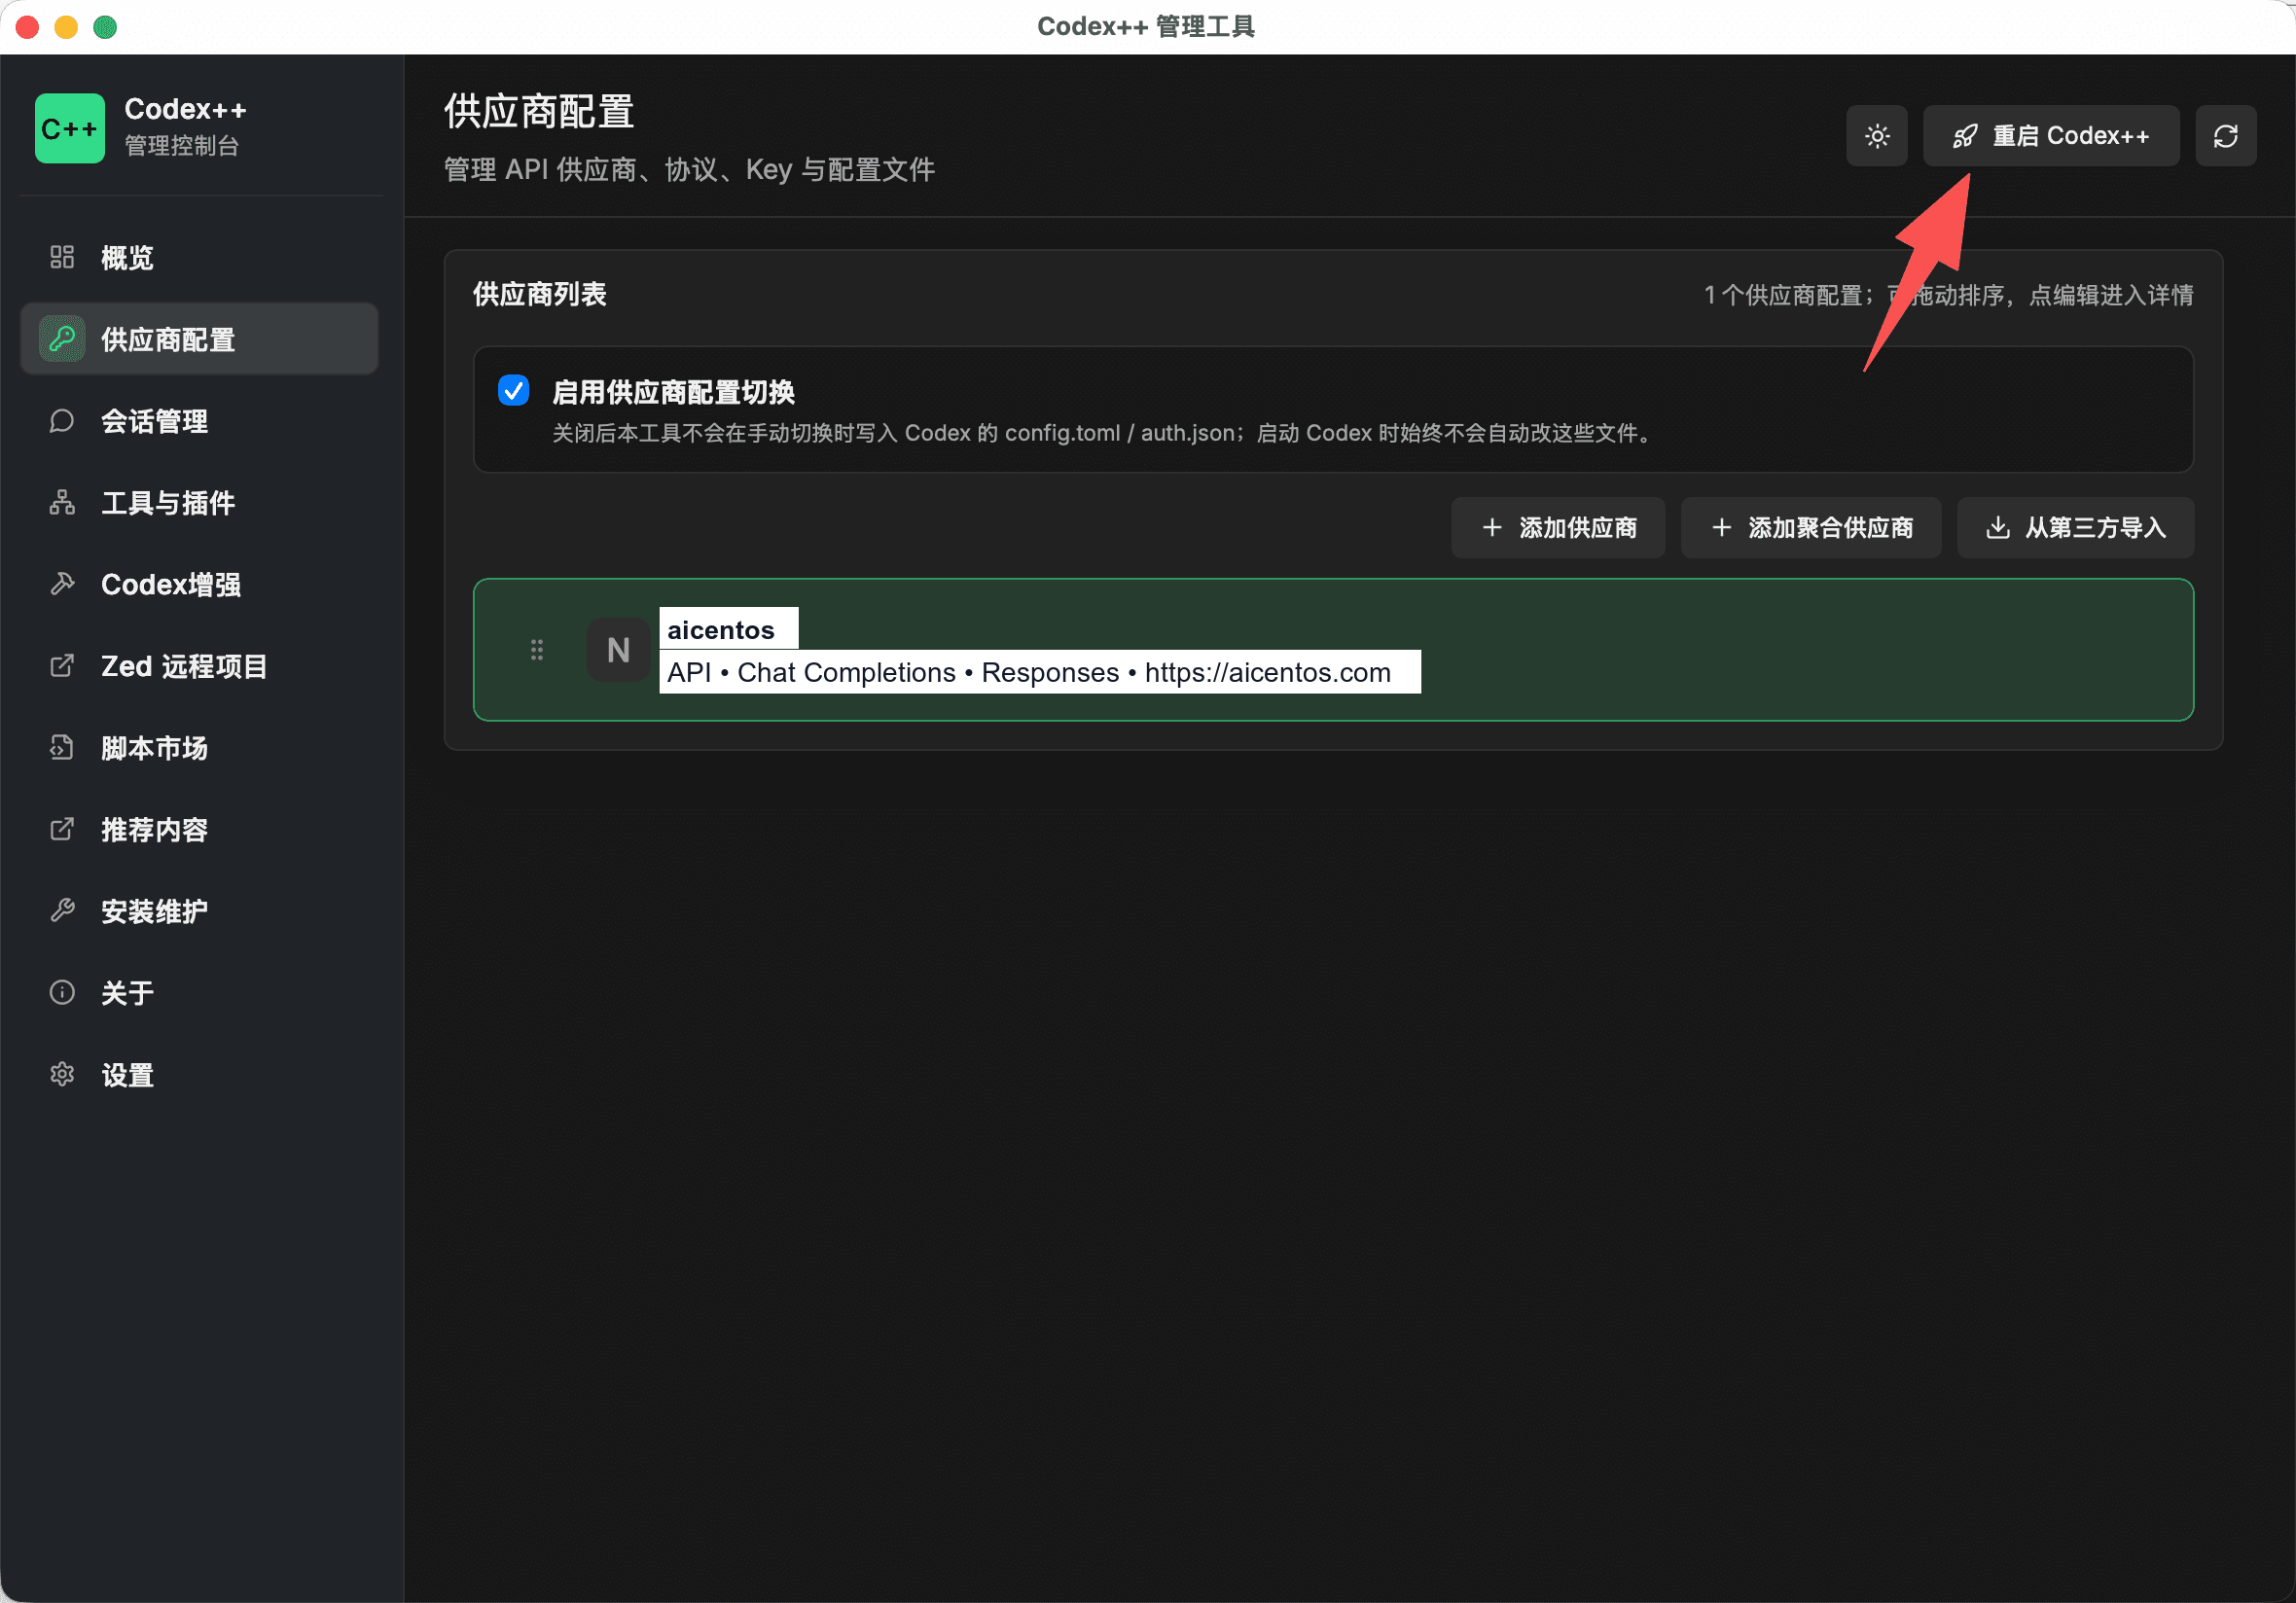Switch to Codex增强 page
The height and width of the screenshot is (1603, 2296).
199,584
